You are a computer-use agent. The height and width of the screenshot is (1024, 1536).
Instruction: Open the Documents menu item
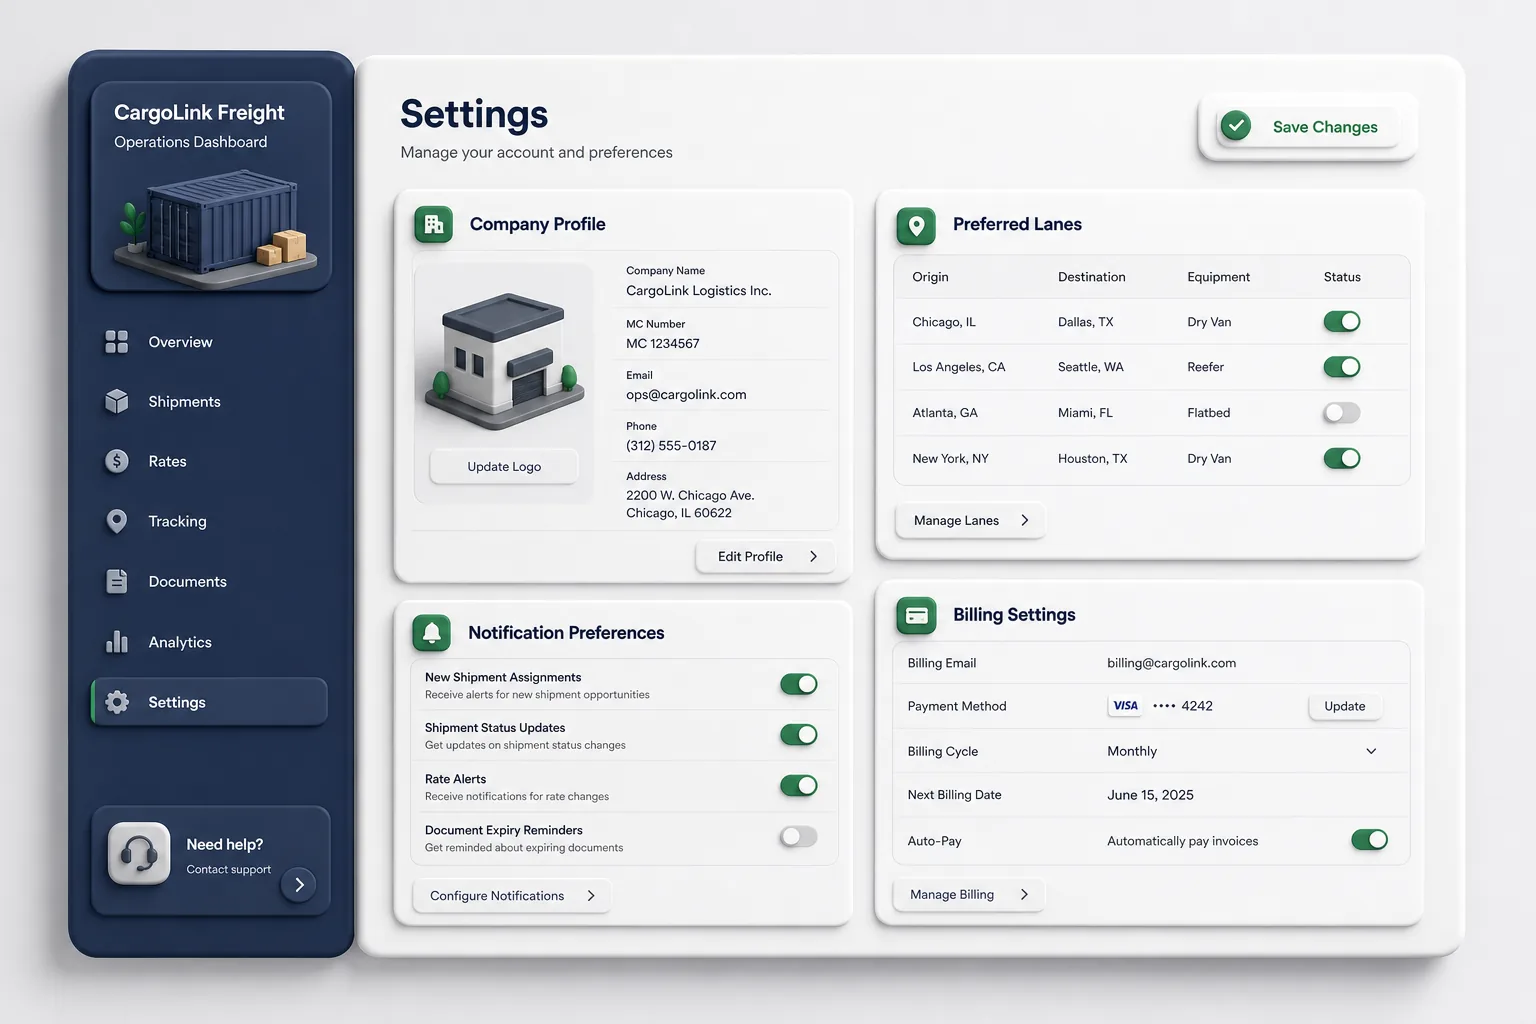(209, 582)
